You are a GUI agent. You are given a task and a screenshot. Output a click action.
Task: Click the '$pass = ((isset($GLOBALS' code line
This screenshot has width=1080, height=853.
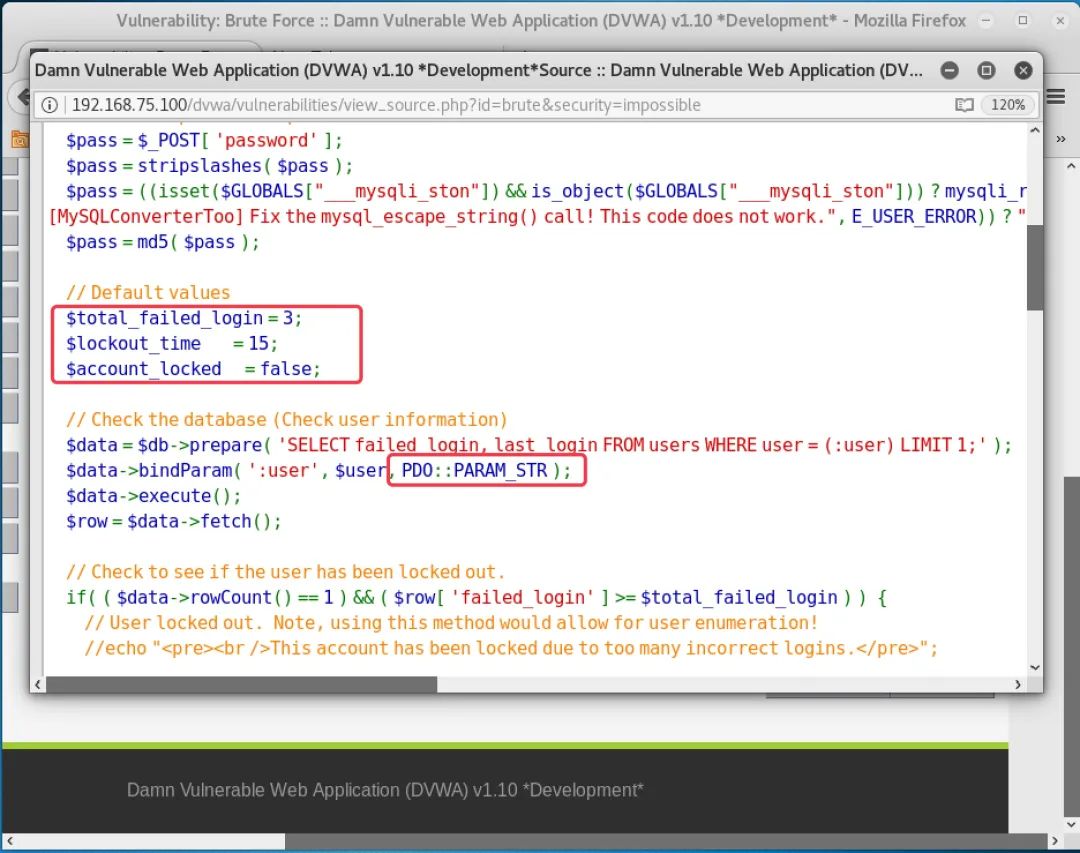coord(546,192)
